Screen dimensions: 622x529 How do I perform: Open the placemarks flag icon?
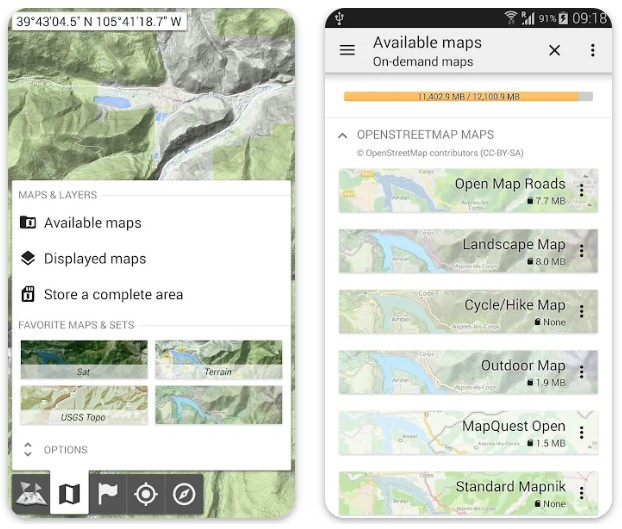point(108,494)
